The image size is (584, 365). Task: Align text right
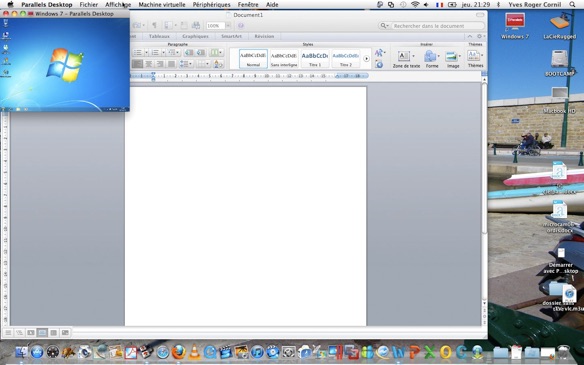click(x=160, y=64)
